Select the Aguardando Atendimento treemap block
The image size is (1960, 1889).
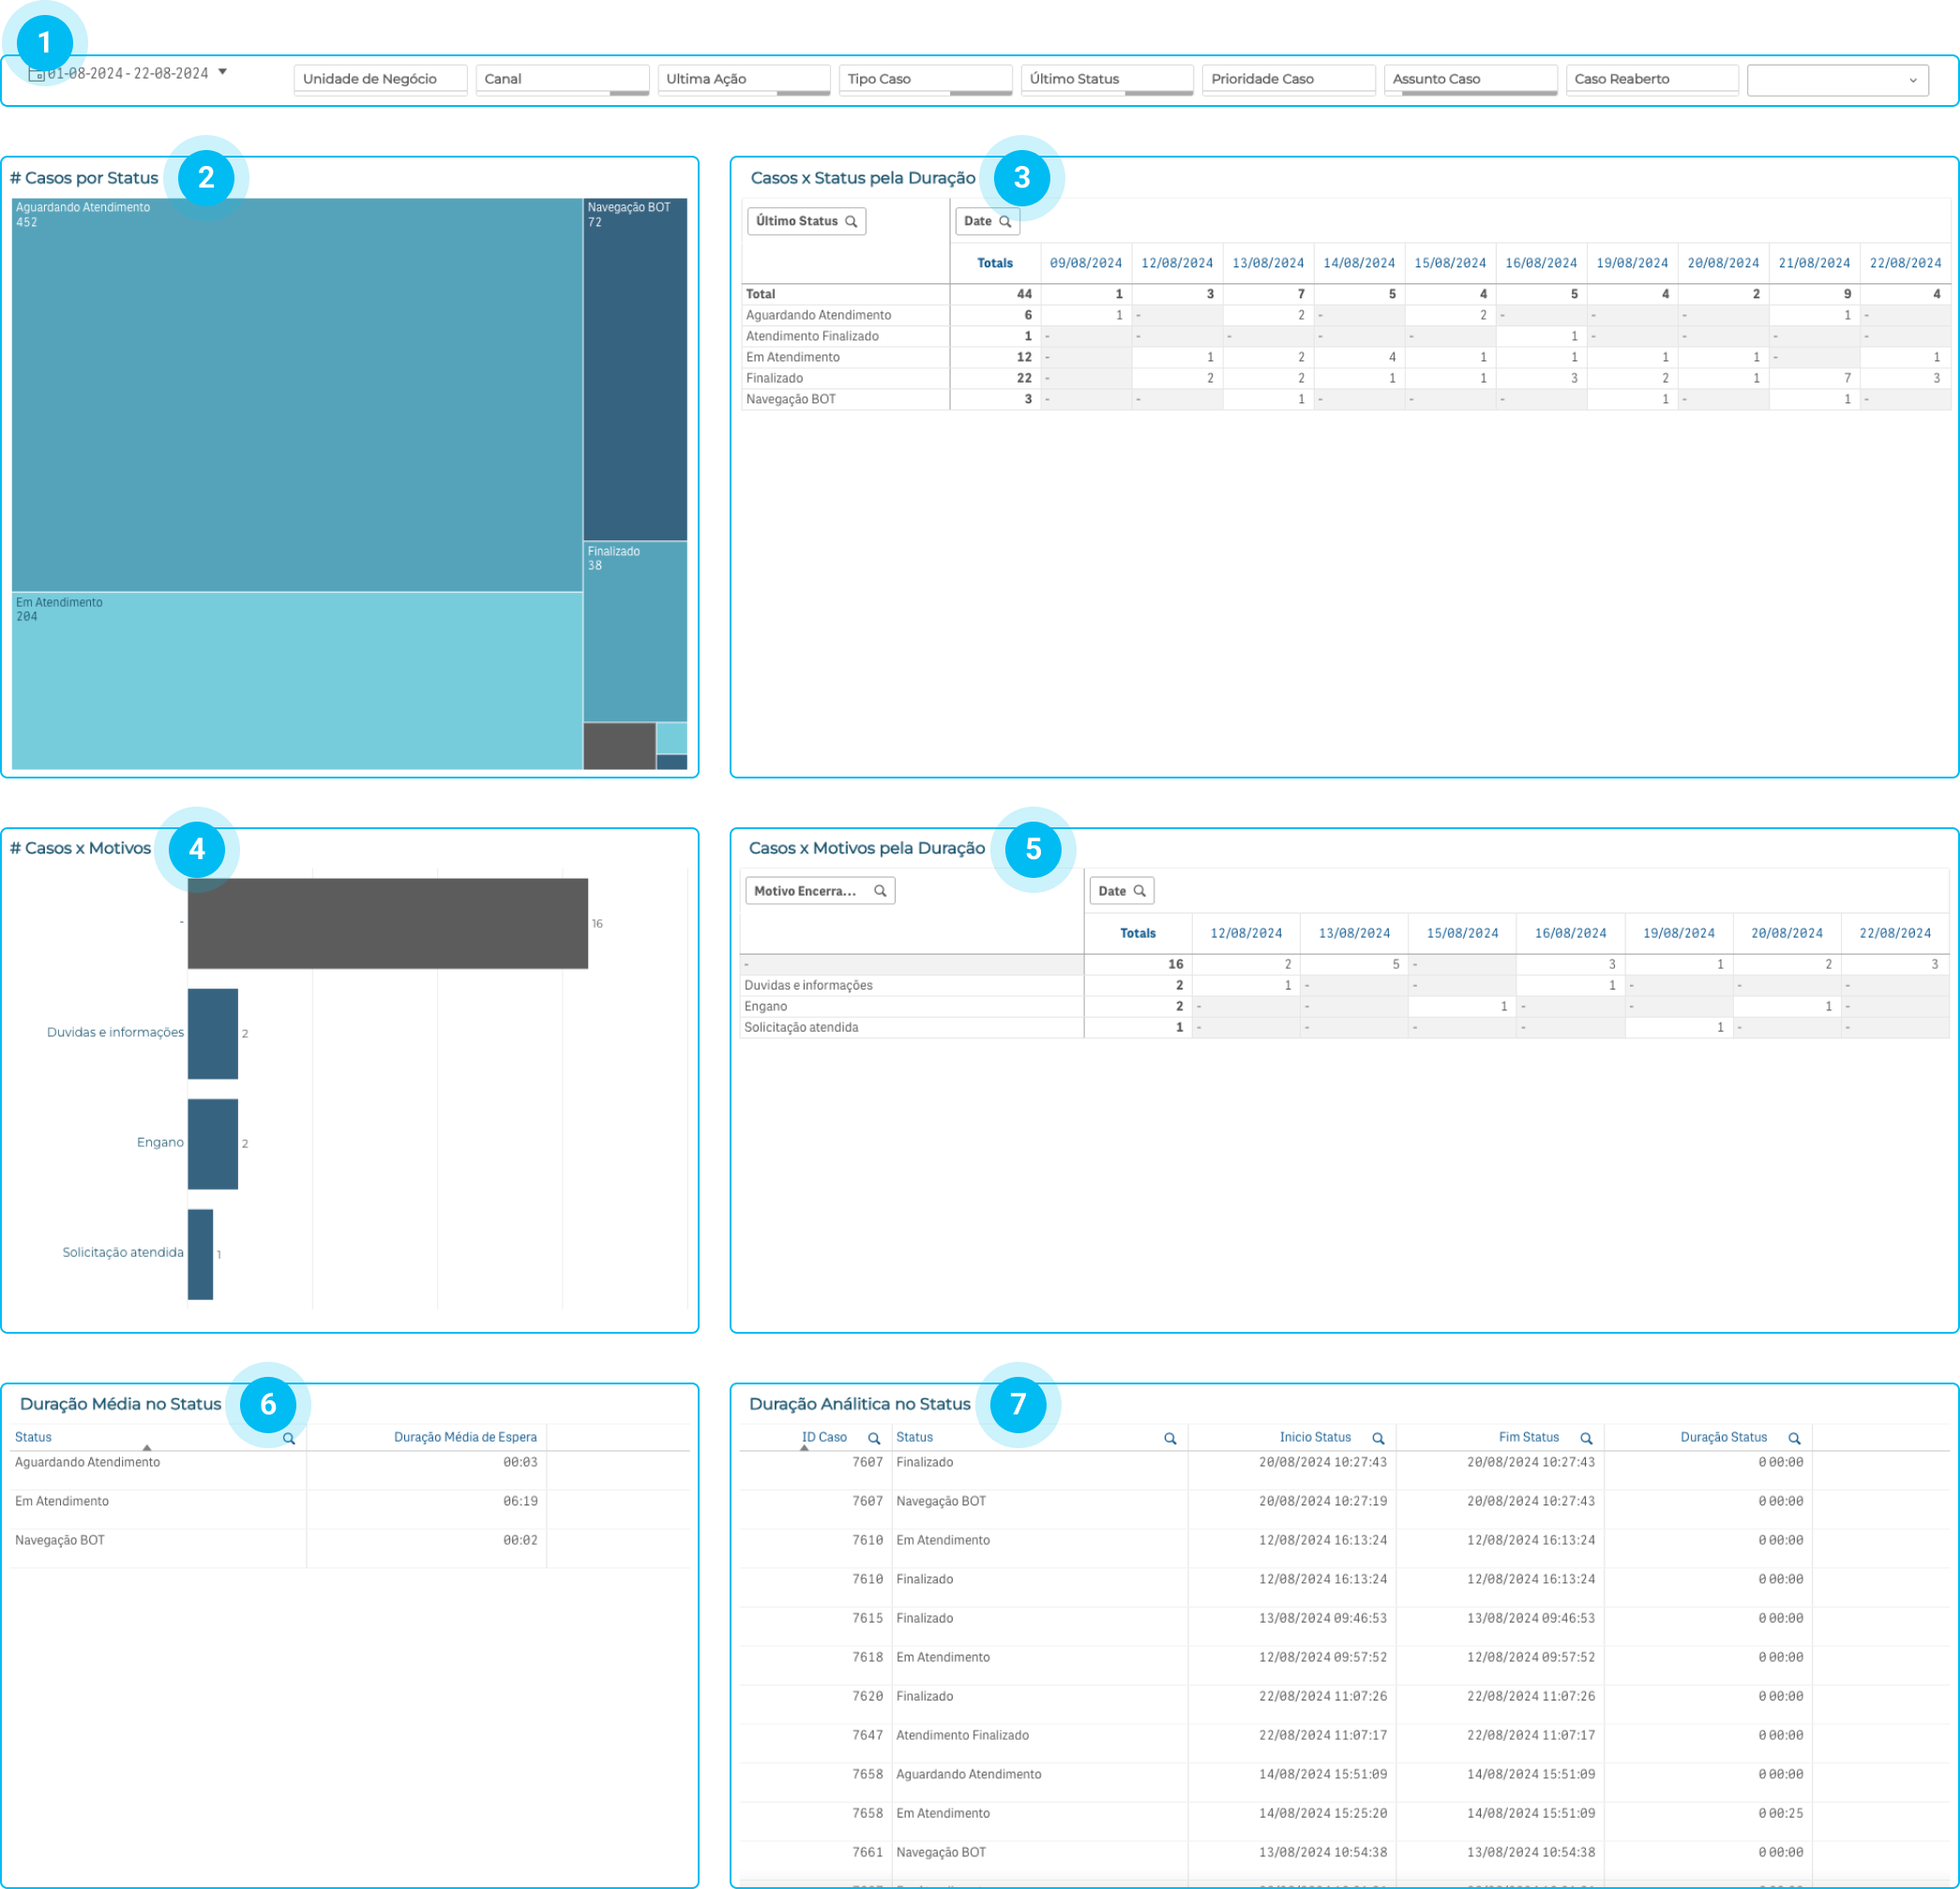coord(297,394)
